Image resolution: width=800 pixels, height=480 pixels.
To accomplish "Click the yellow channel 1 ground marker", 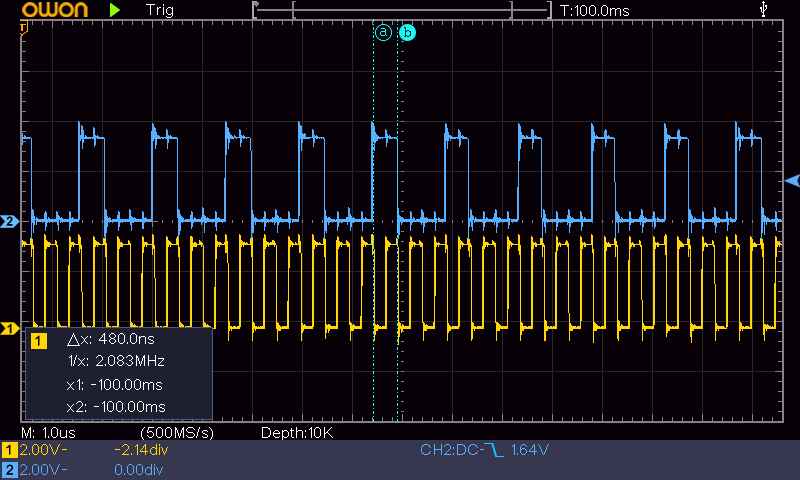I will pos(9,327).
